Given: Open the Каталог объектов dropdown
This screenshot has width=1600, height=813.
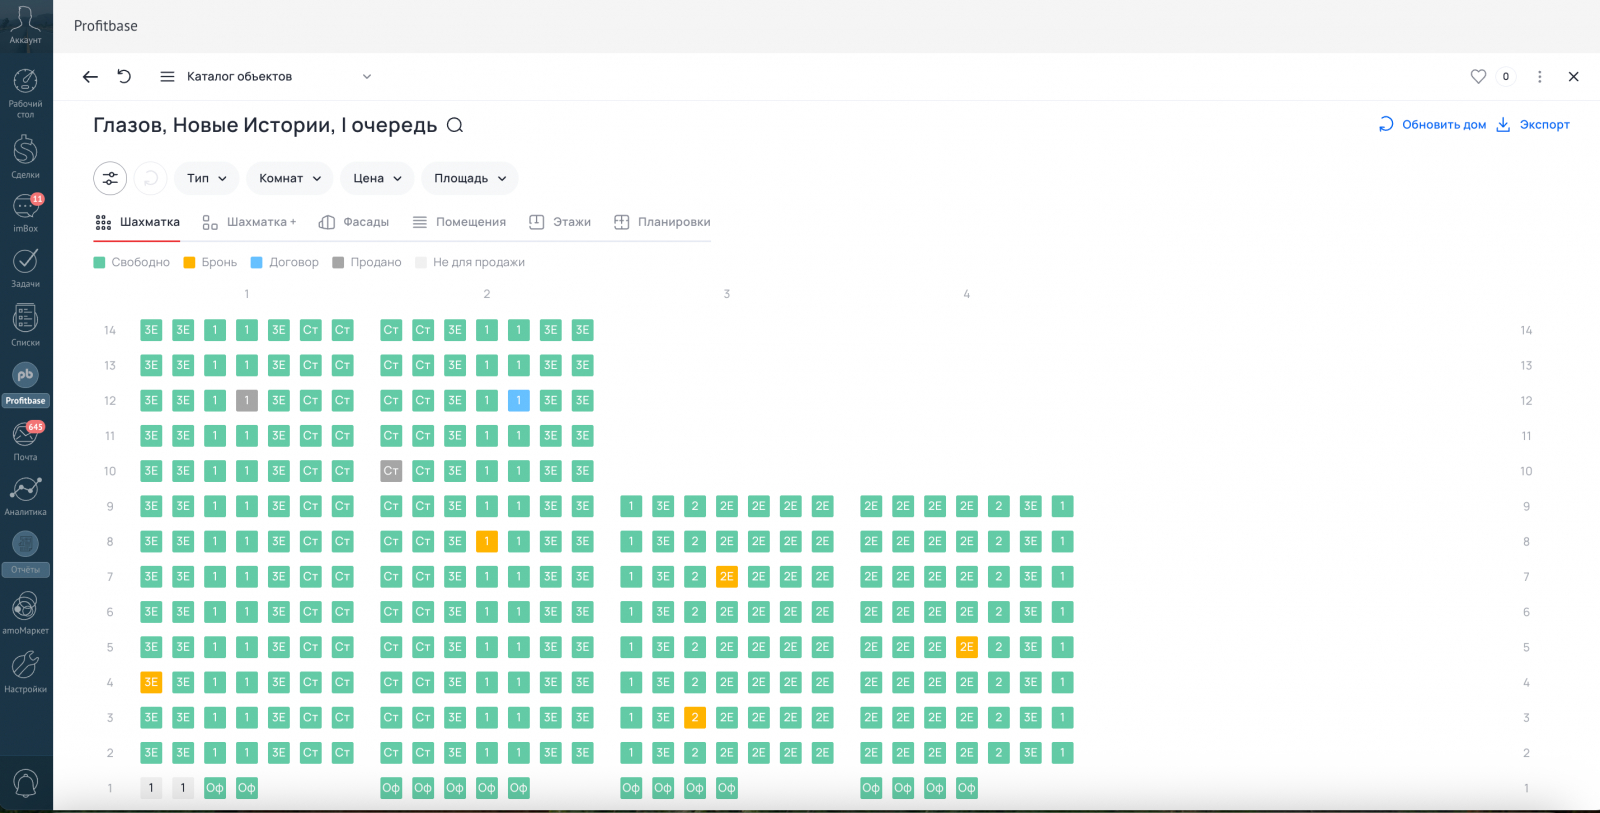Looking at the screenshot, I should coord(266,77).
